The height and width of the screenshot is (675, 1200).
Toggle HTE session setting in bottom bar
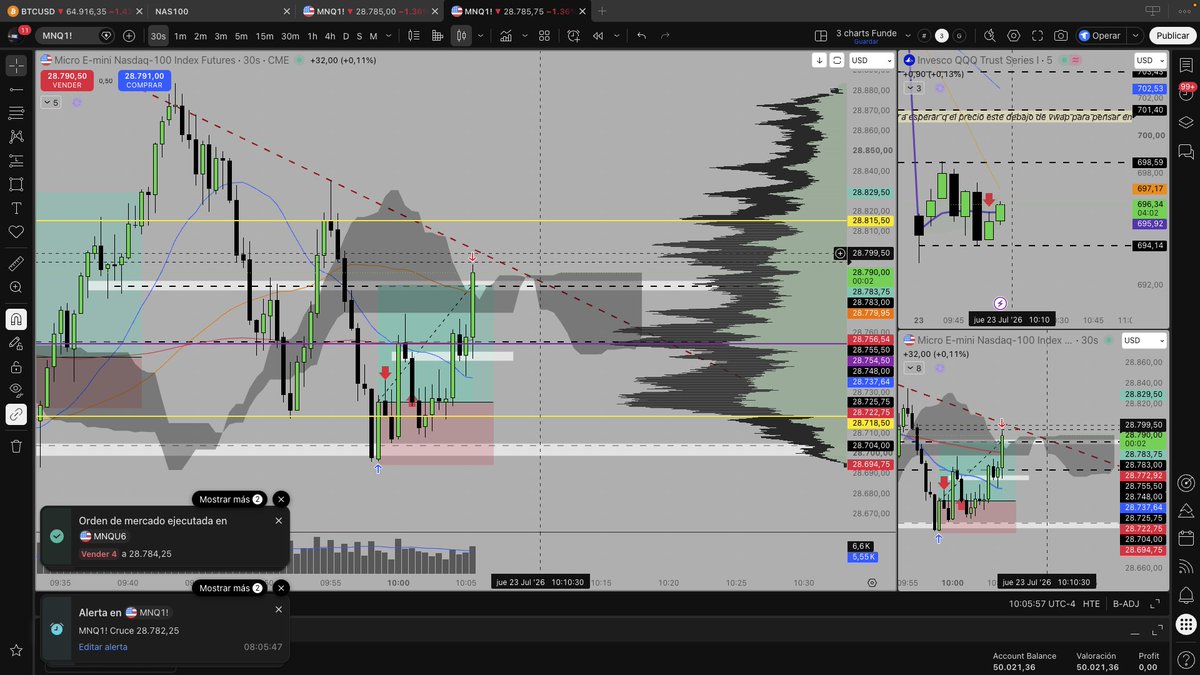pos(1091,603)
